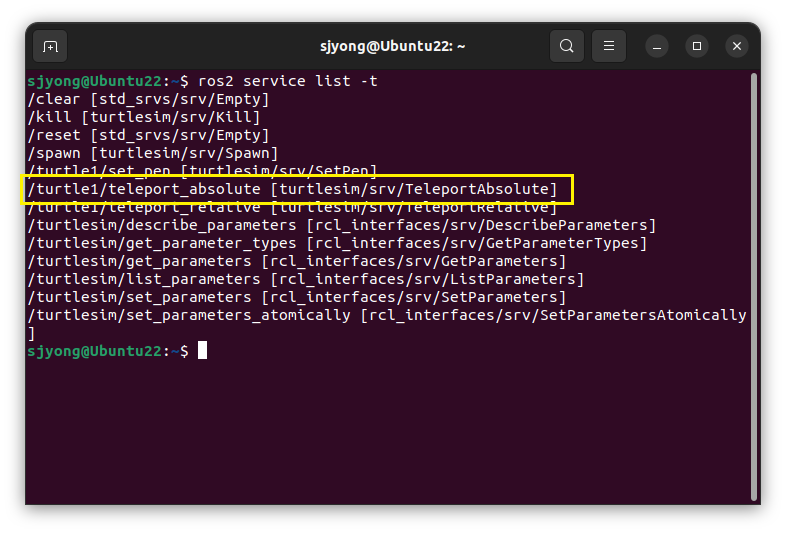Click the /turtlesim/set_parameters [rcl_interfaces/srv/SetParameters] line

[297, 297]
